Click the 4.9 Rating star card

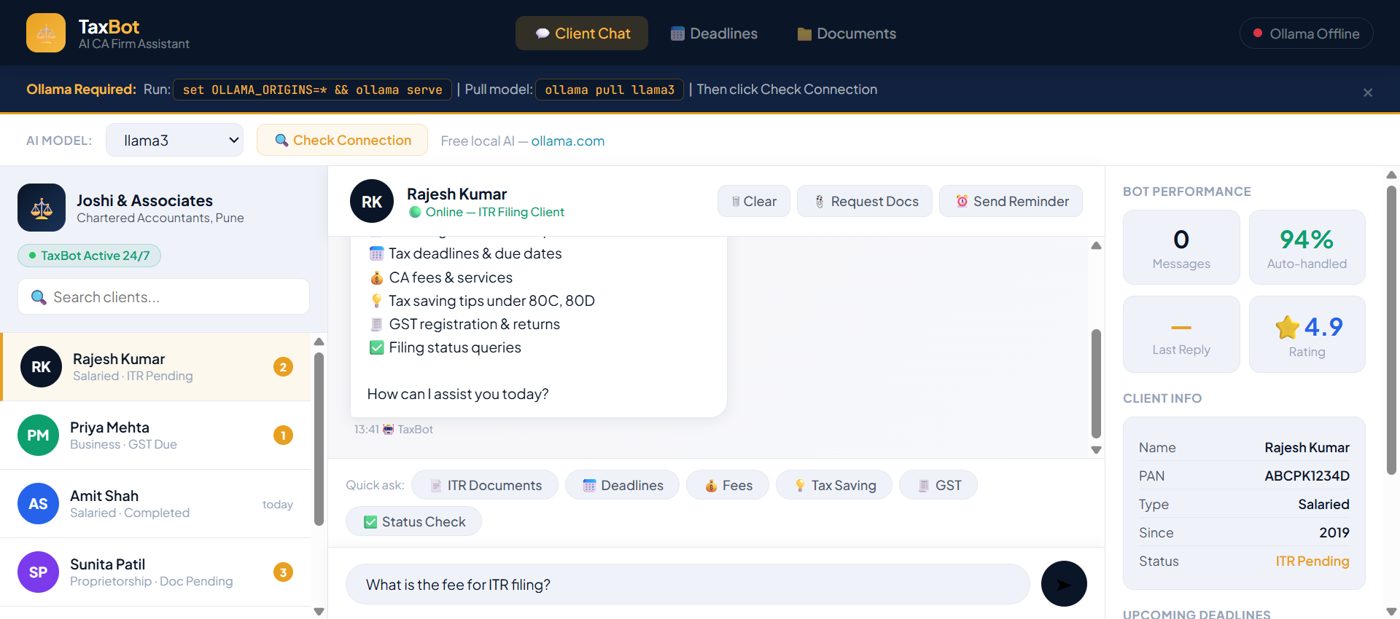click(x=1307, y=334)
